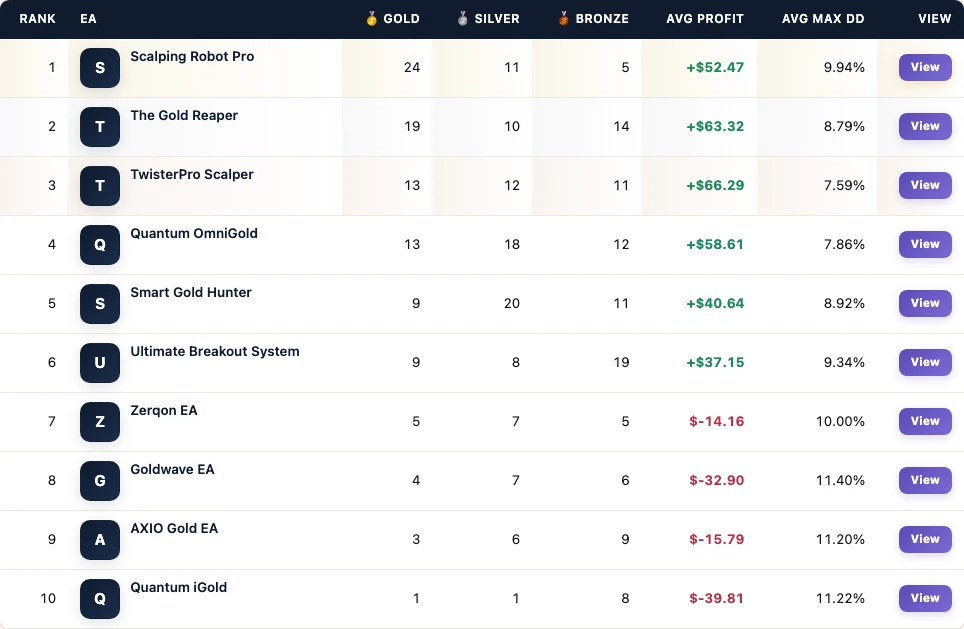Click the gold medal icon in header
This screenshot has height=629, width=964.
click(371, 18)
